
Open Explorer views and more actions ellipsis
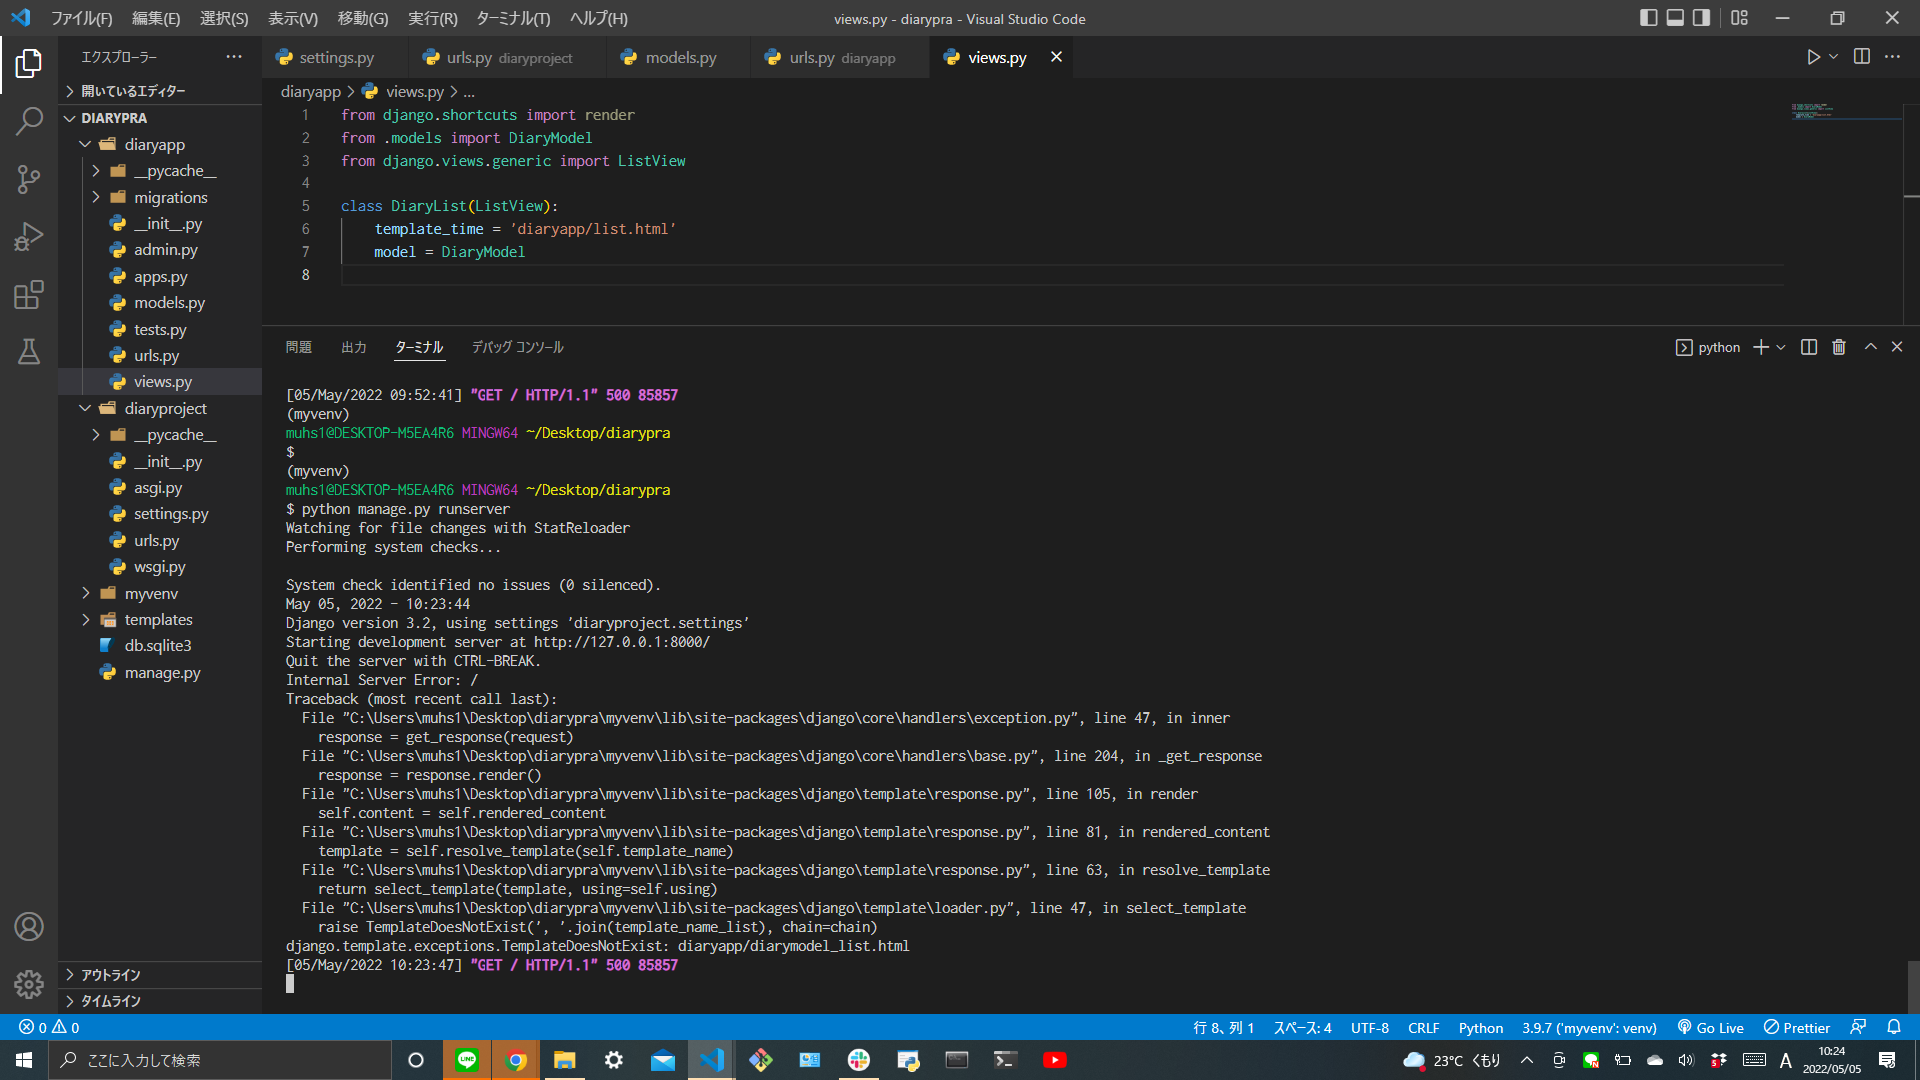click(234, 57)
